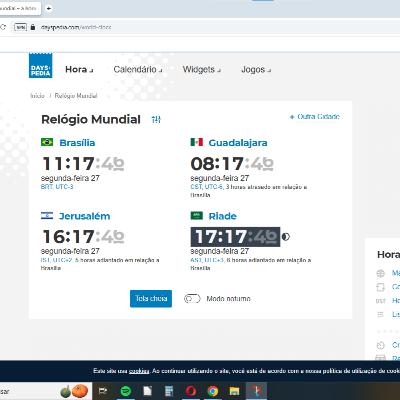Open the Calendário dropdown menu
The image size is (400, 400).
[x=138, y=69]
